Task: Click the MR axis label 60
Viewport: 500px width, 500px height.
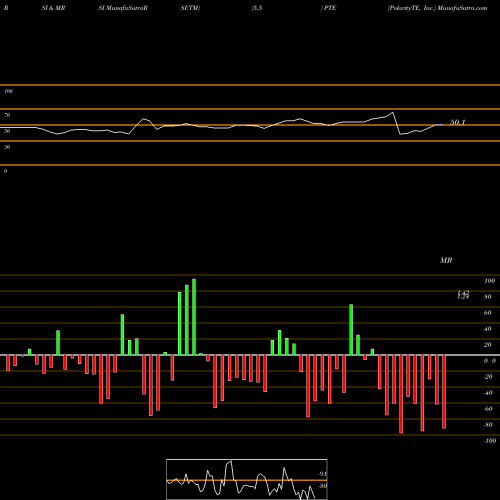Action: (488, 313)
